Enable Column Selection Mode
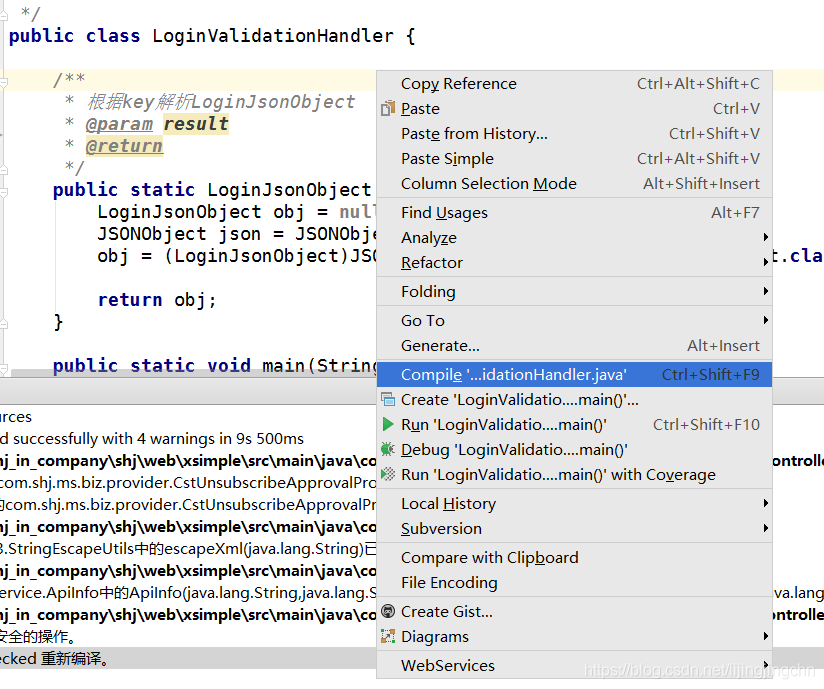This screenshot has height=689, width=824. (x=574, y=183)
